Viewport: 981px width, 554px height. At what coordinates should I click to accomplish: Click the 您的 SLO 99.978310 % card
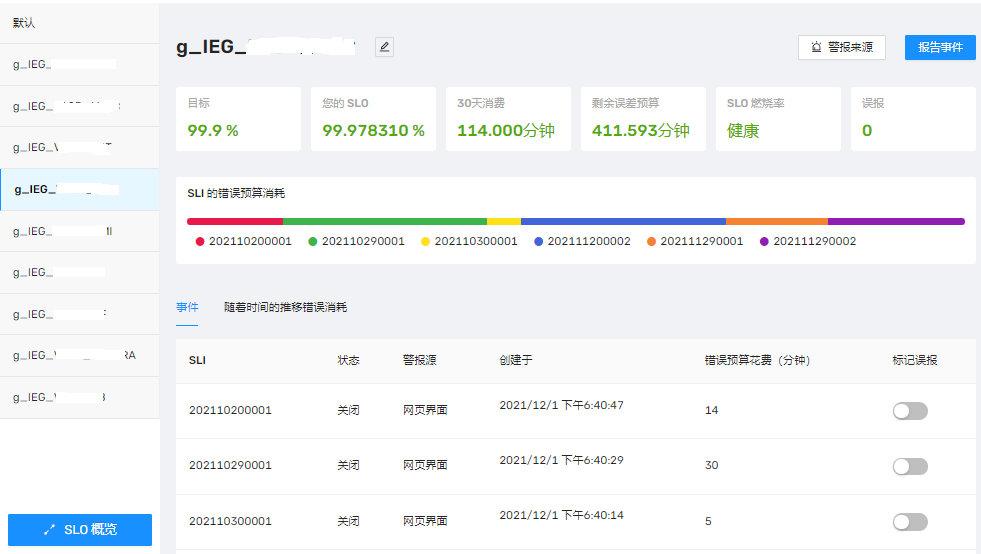coord(374,119)
